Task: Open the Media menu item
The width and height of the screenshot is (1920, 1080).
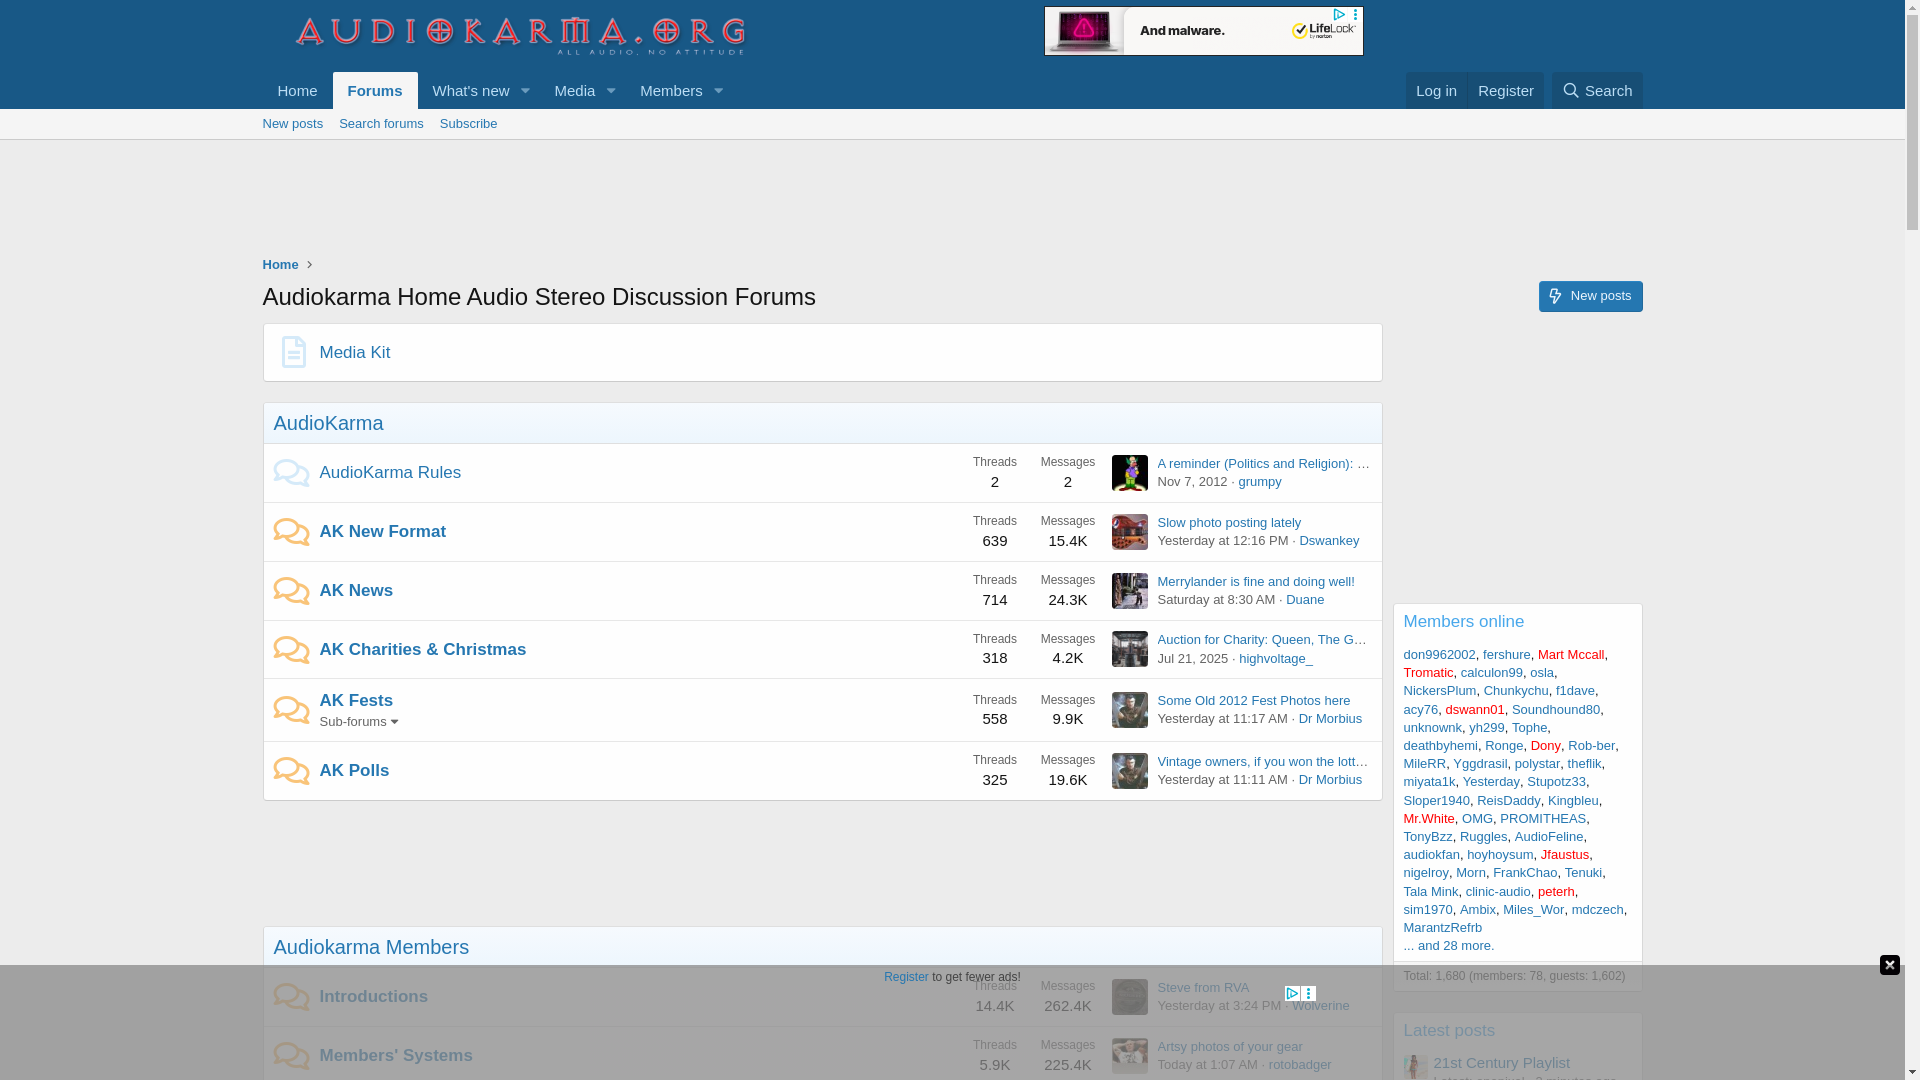Action: pyautogui.click(x=574, y=91)
